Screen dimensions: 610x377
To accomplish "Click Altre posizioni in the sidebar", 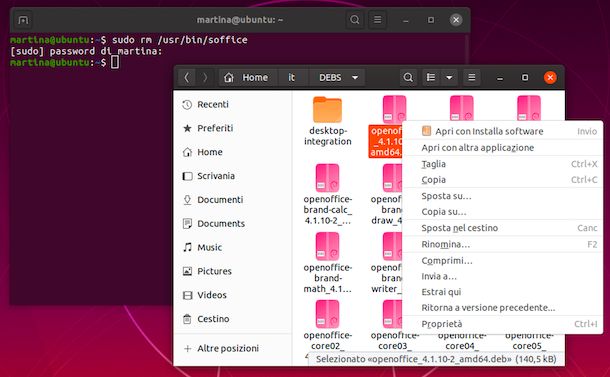I will [232, 348].
